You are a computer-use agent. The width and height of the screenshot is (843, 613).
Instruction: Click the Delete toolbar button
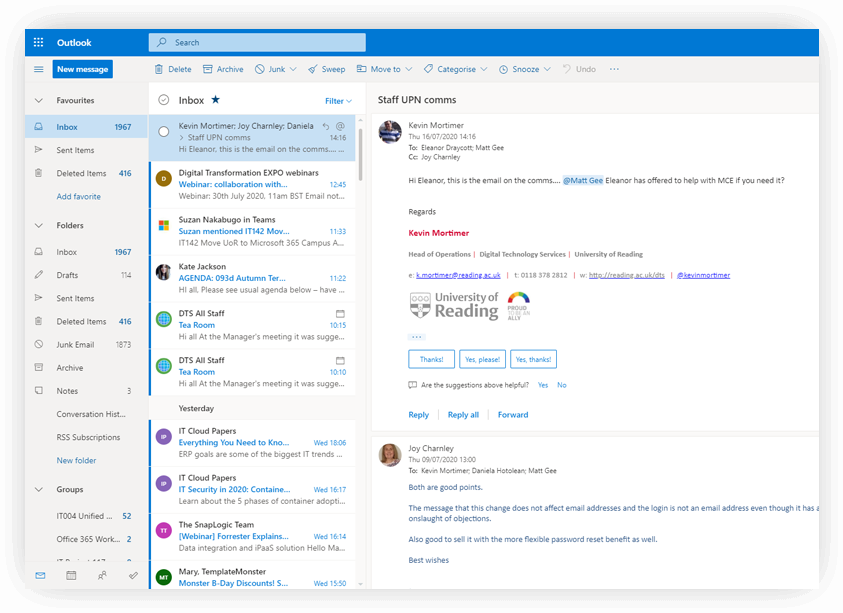(x=173, y=69)
